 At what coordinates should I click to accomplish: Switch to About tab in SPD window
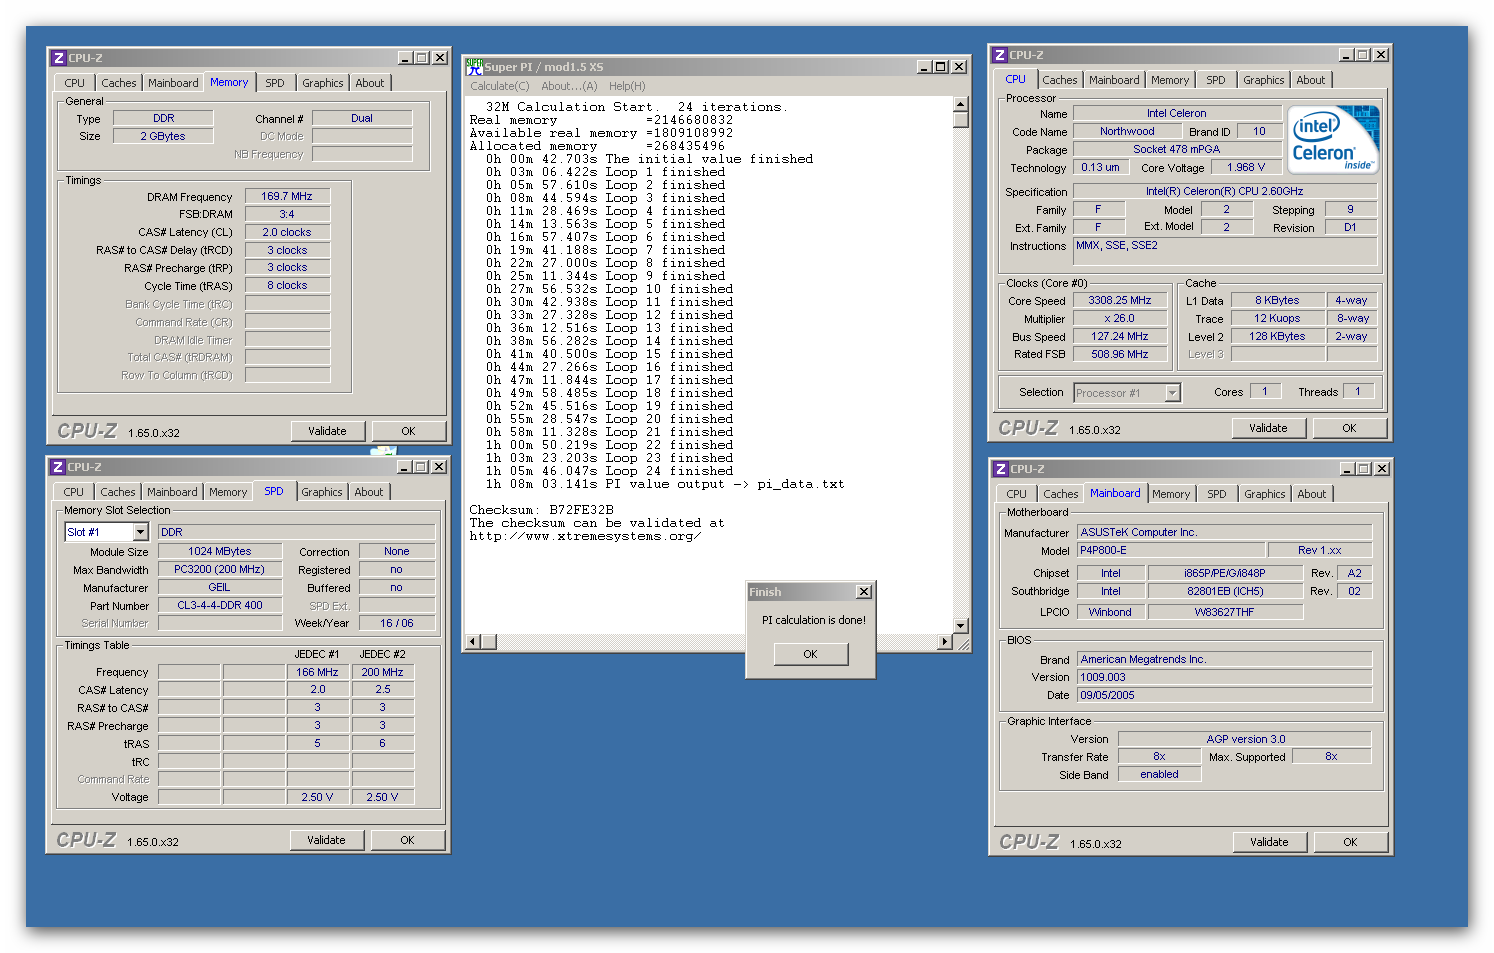[x=369, y=492]
